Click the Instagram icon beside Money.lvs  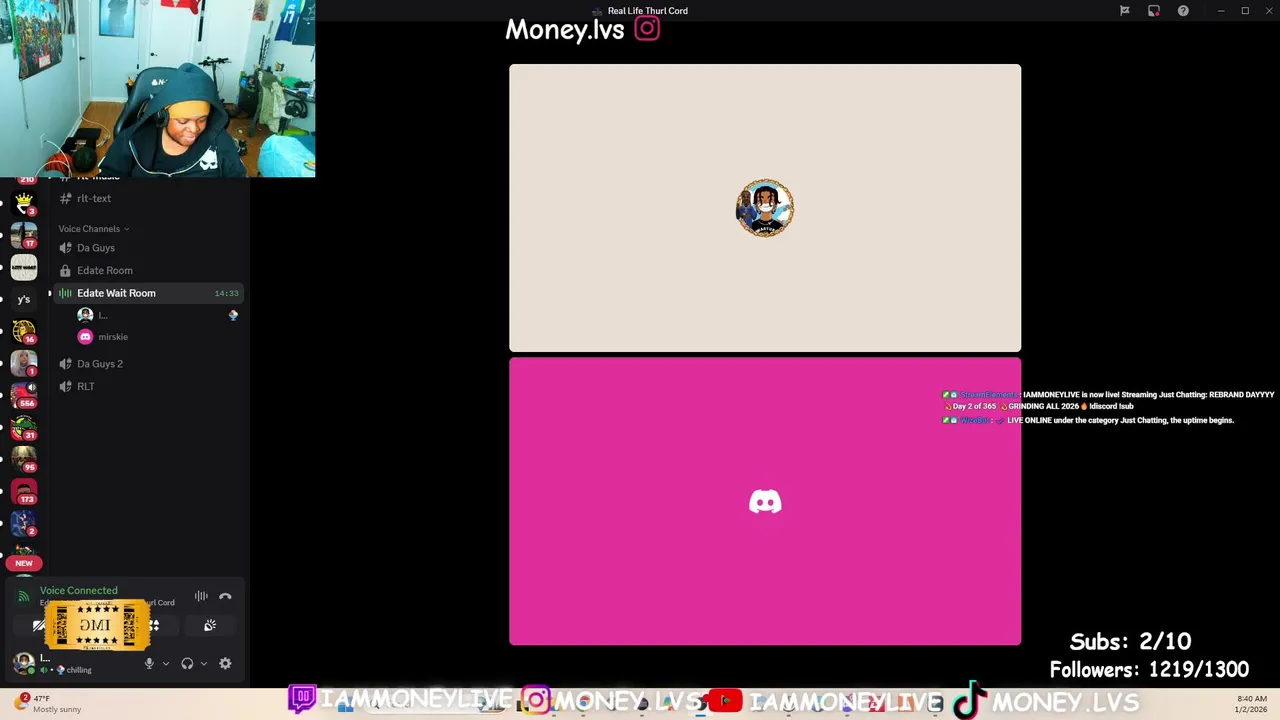point(647,28)
